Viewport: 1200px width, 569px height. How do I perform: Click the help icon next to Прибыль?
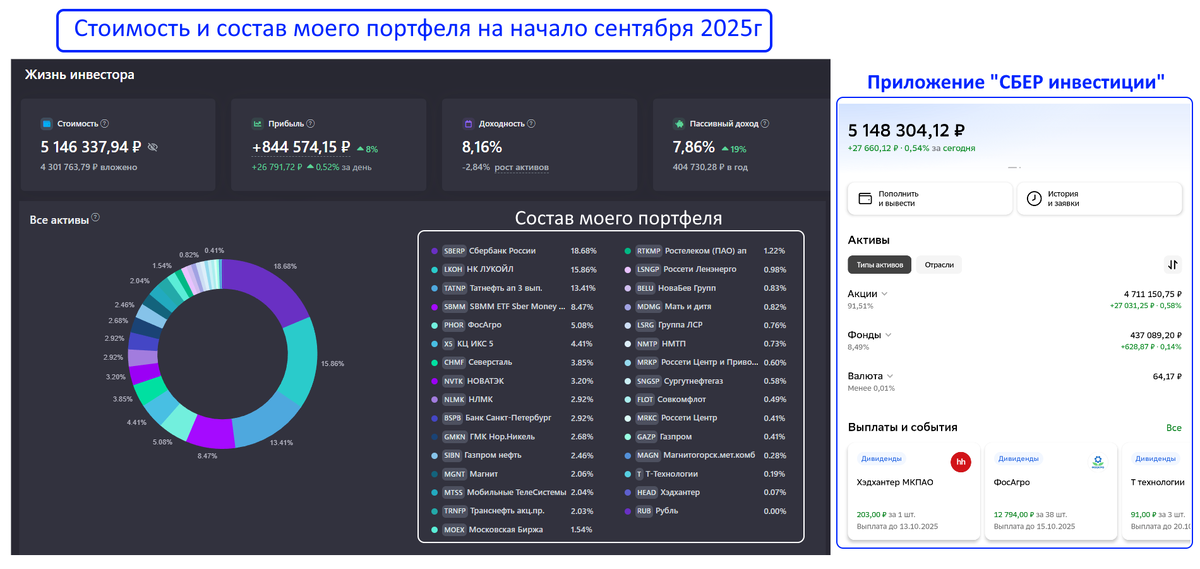pos(311,124)
